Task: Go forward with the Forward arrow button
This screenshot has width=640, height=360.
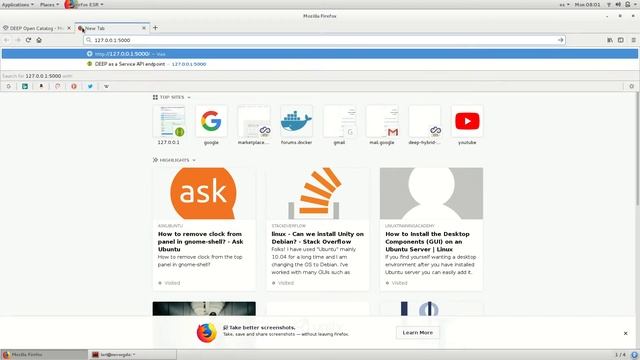Action: click(x=18, y=40)
